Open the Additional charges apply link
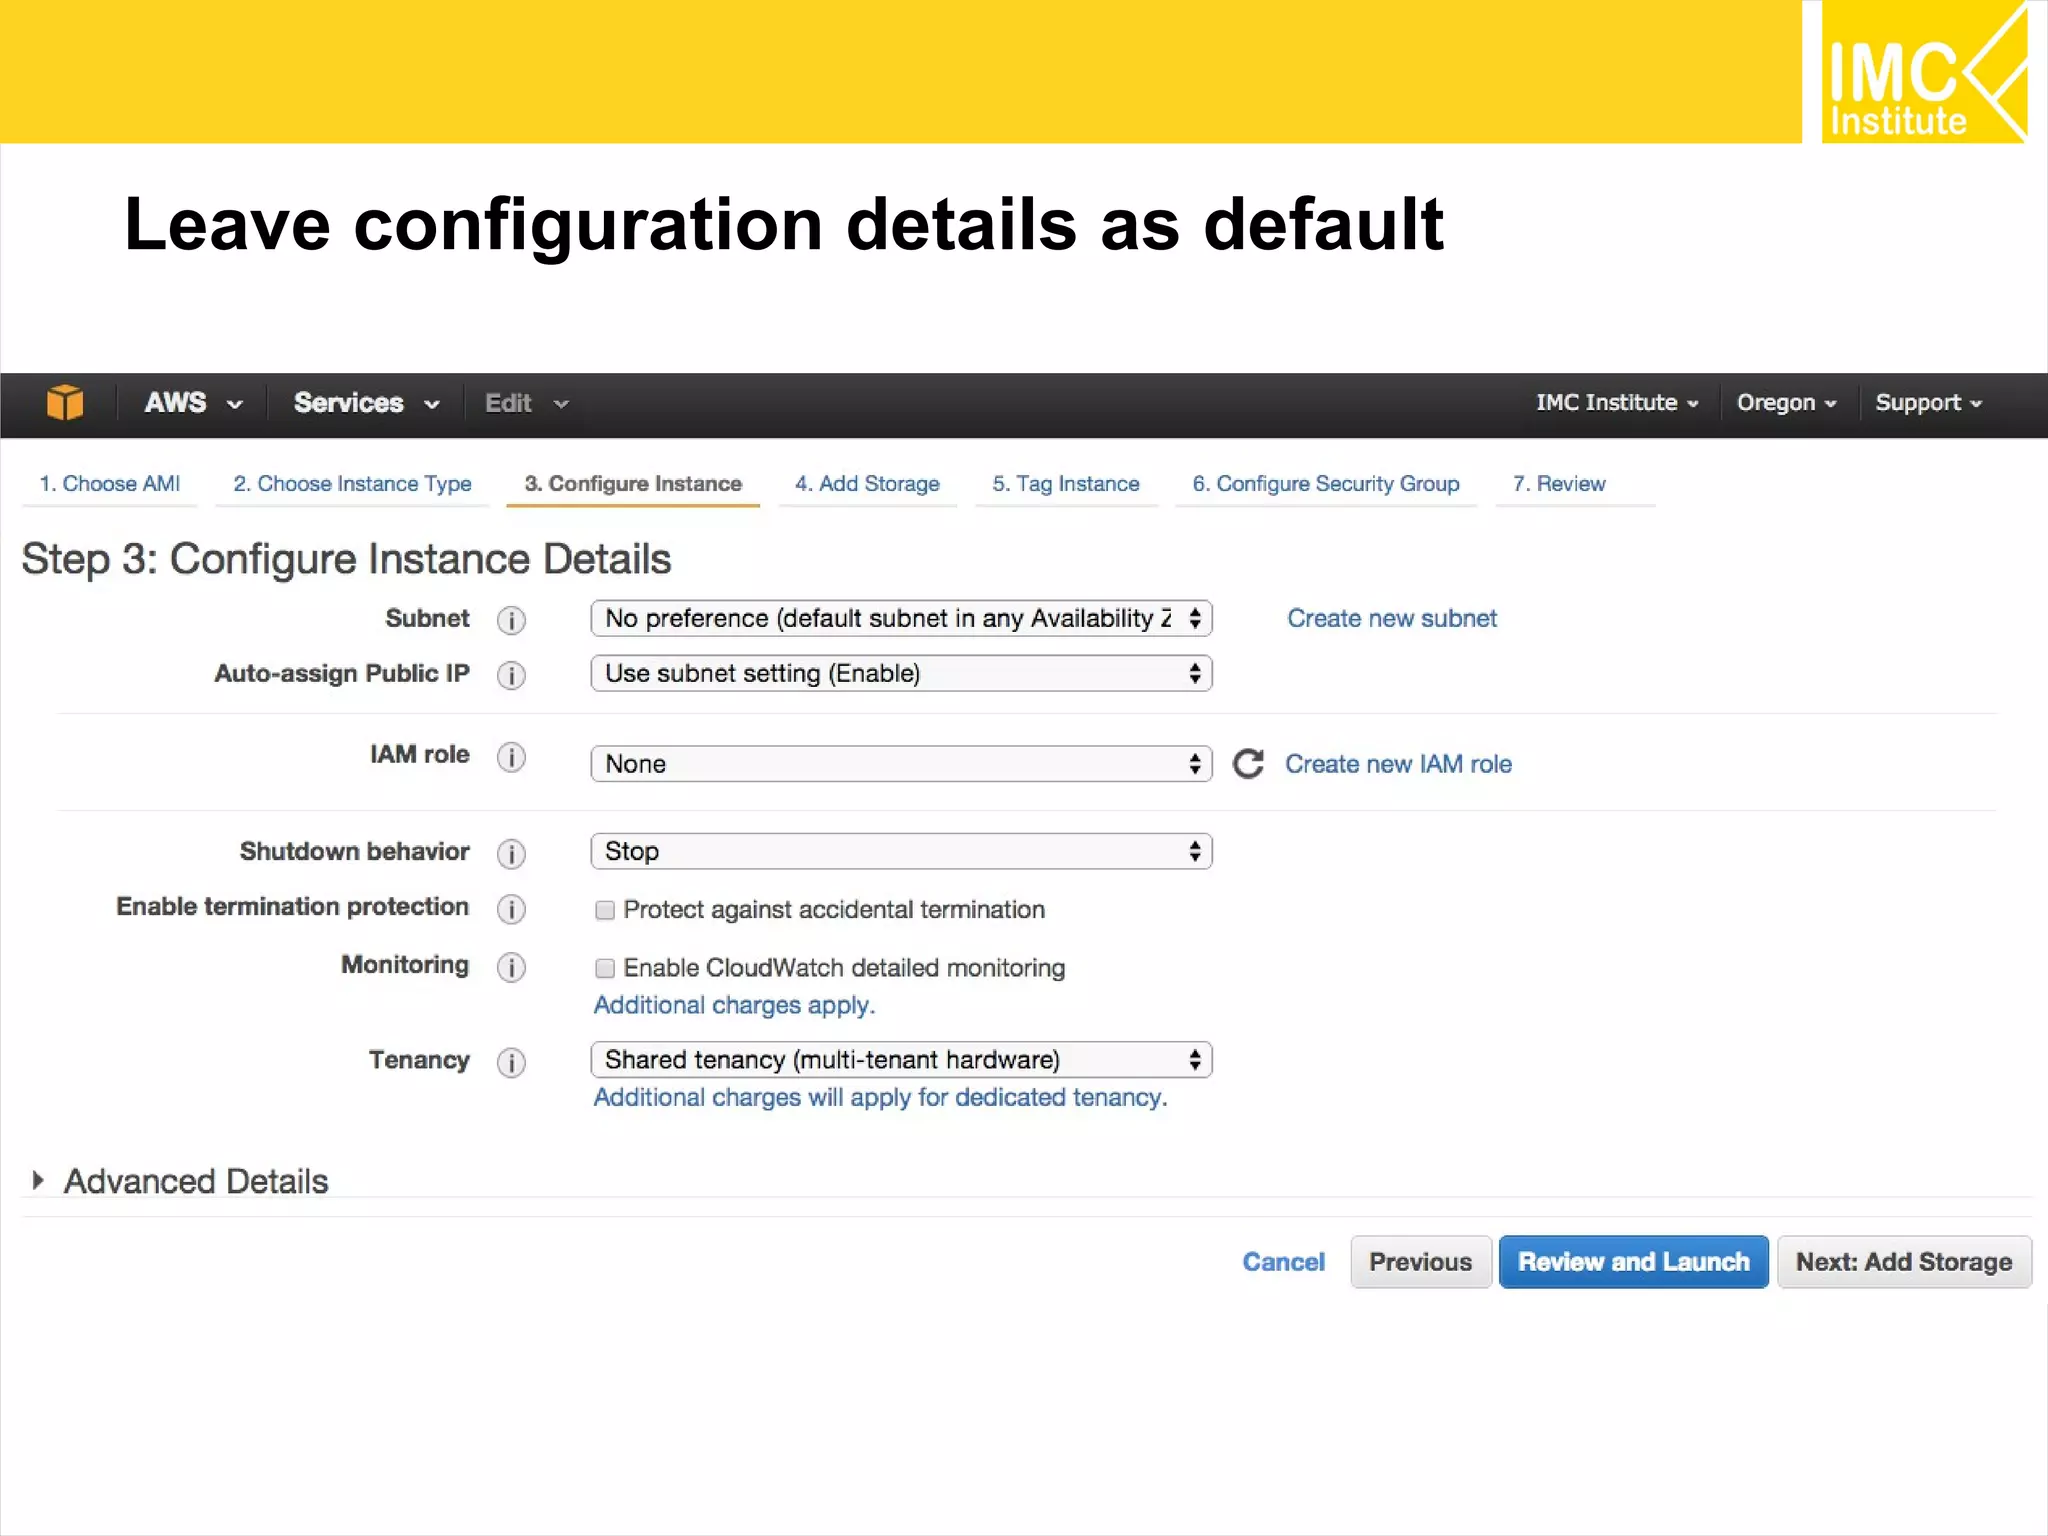The height and width of the screenshot is (1536, 2048). (x=734, y=1005)
